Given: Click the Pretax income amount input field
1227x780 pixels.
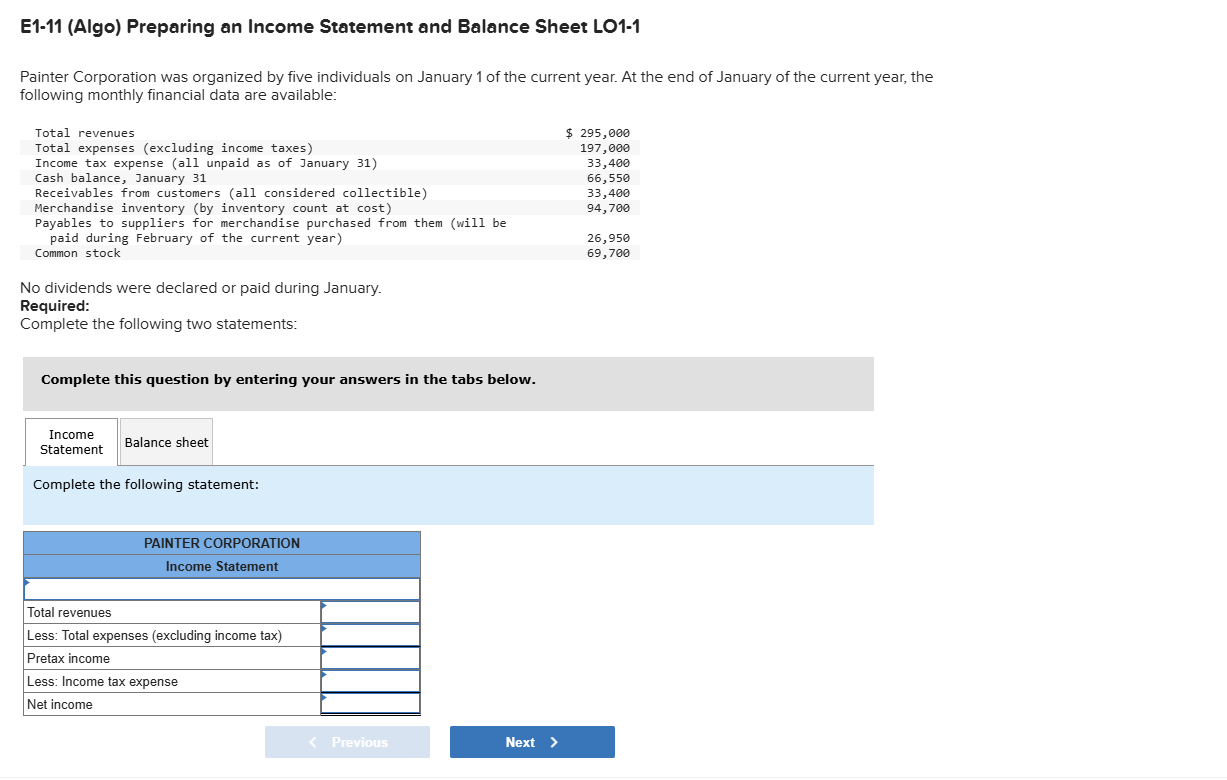Looking at the screenshot, I should 372,658.
